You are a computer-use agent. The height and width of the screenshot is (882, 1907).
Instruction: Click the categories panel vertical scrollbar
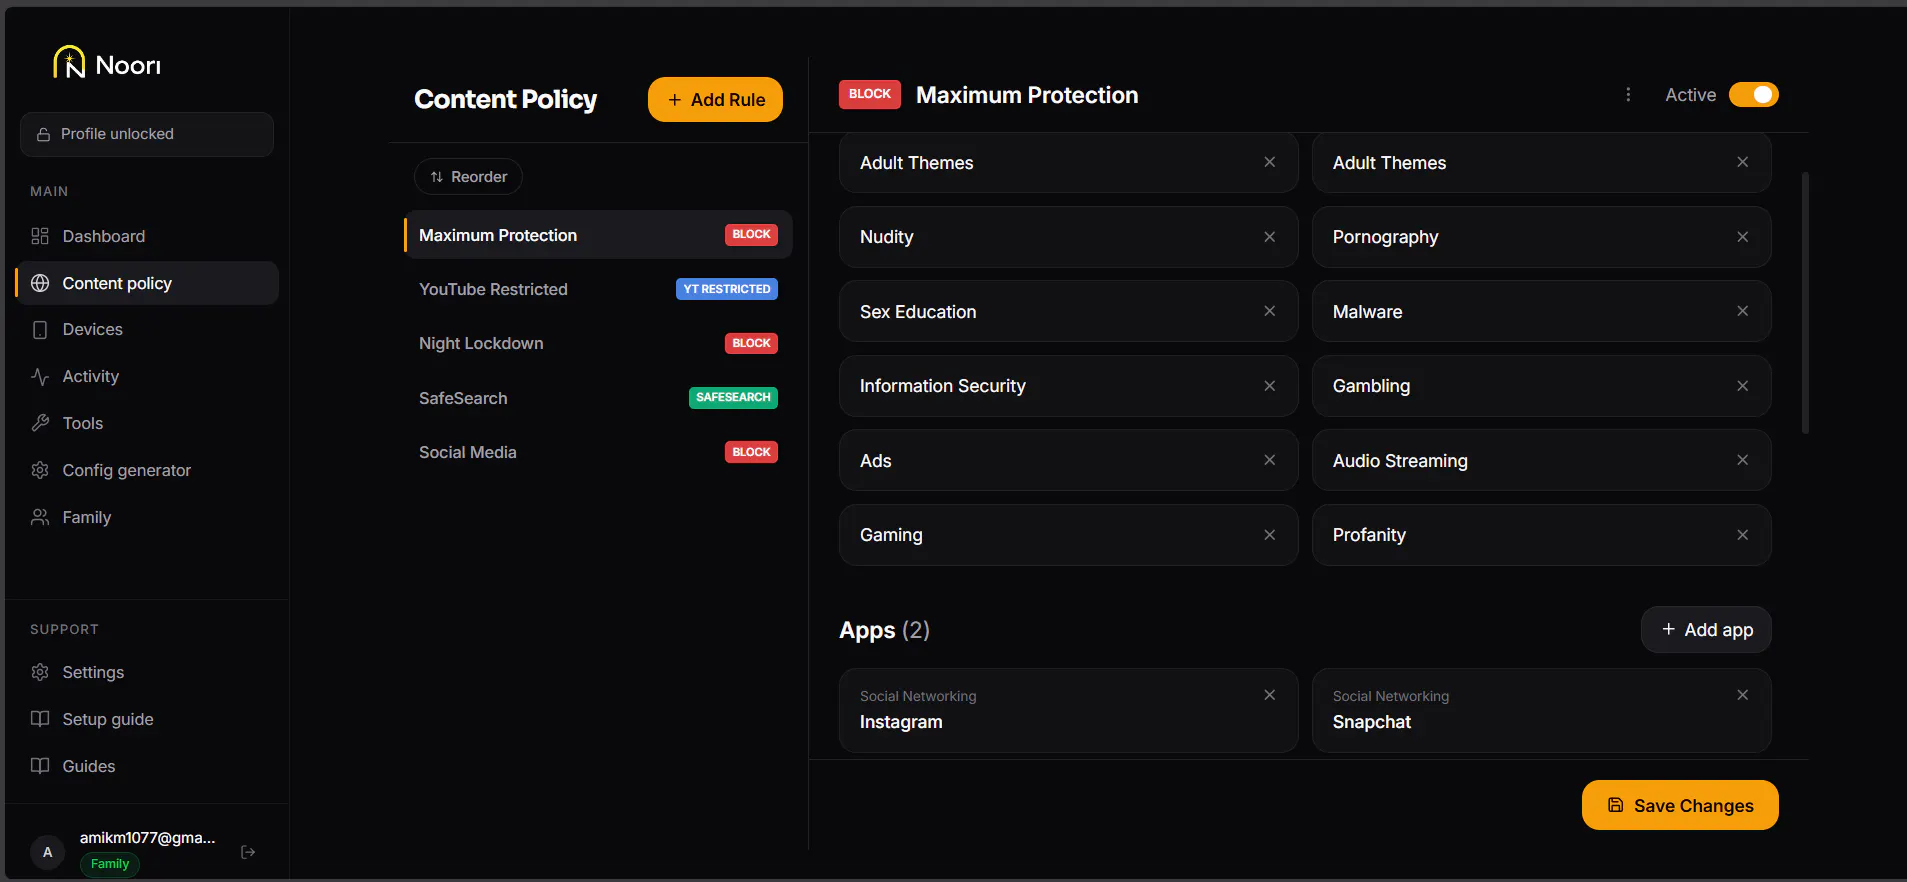1805,303
